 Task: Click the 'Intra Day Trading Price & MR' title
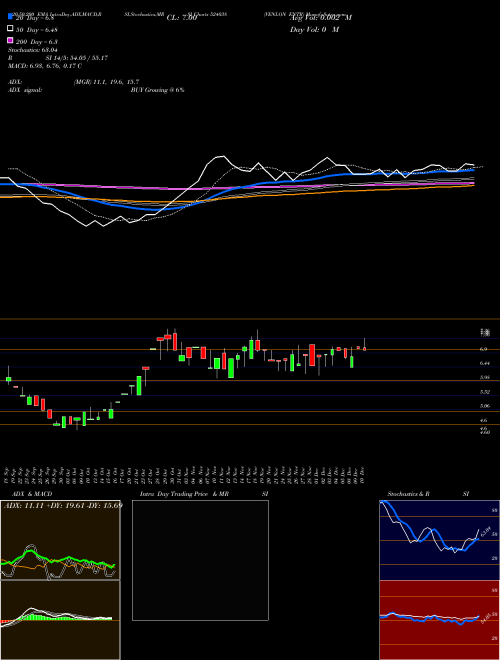coord(184,494)
